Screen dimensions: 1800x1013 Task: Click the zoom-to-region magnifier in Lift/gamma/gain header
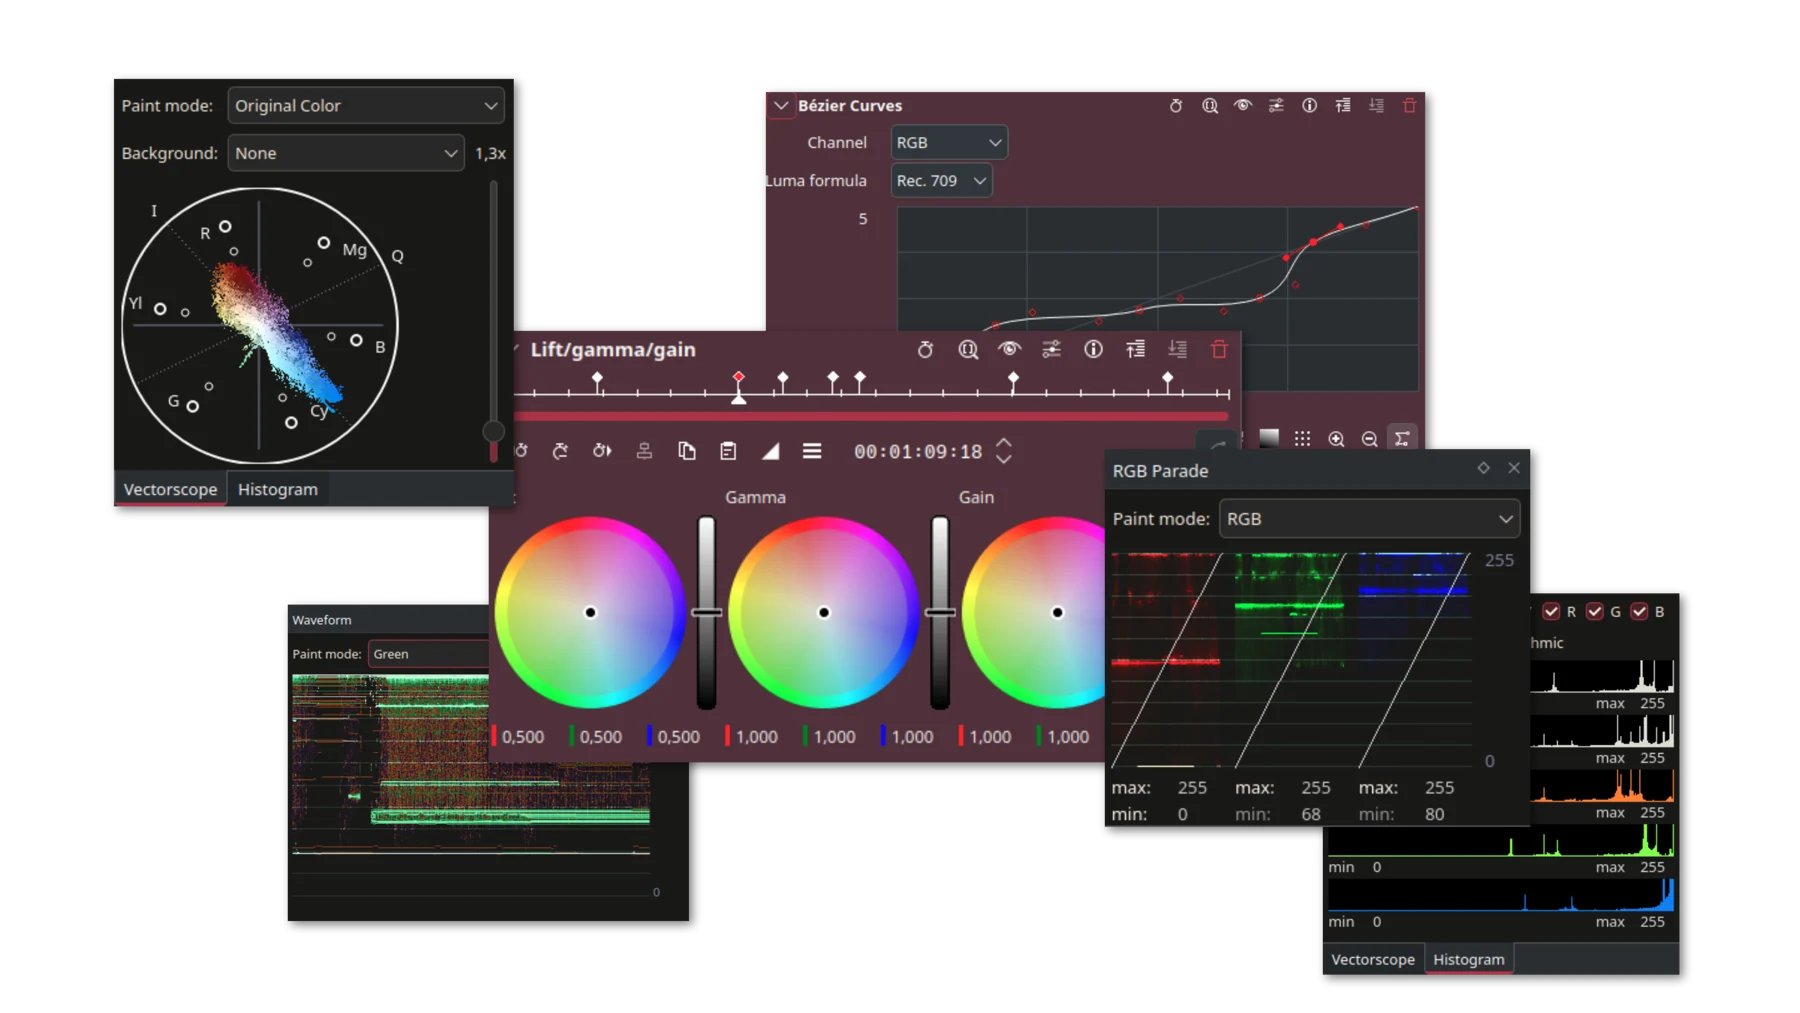tap(968, 350)
